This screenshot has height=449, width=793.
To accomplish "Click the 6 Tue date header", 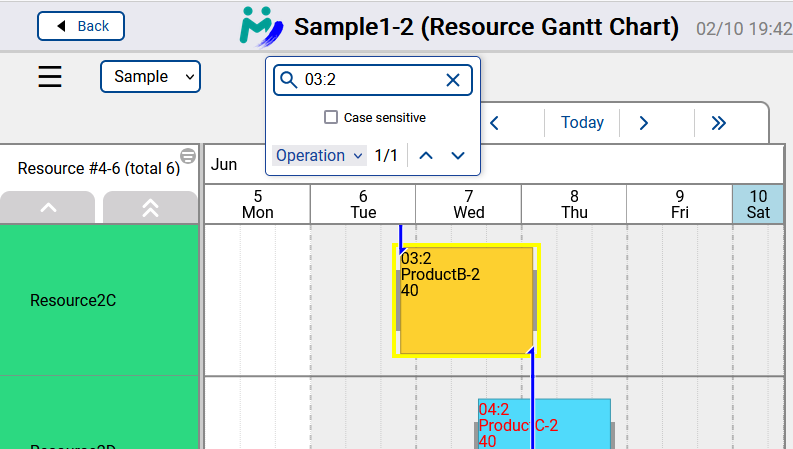I will (x=363, y=204).
